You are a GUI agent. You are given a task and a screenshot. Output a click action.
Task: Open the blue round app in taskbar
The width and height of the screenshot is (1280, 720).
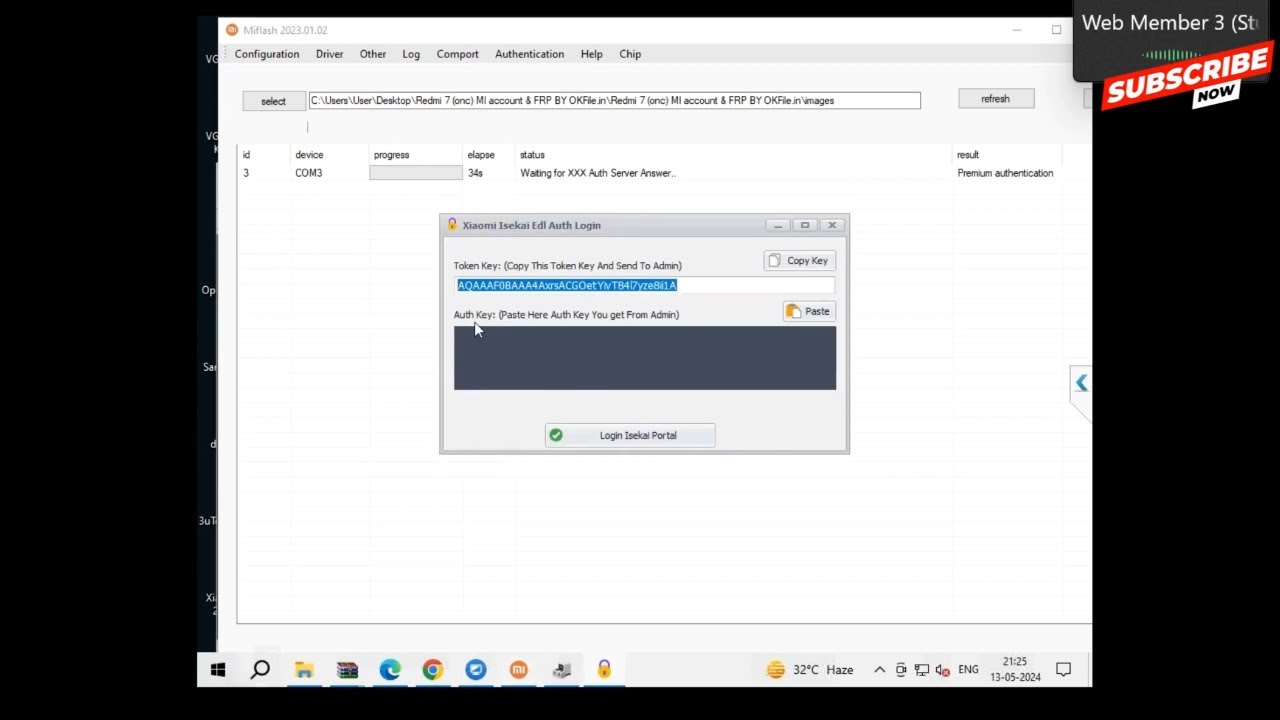pos(476,670)
